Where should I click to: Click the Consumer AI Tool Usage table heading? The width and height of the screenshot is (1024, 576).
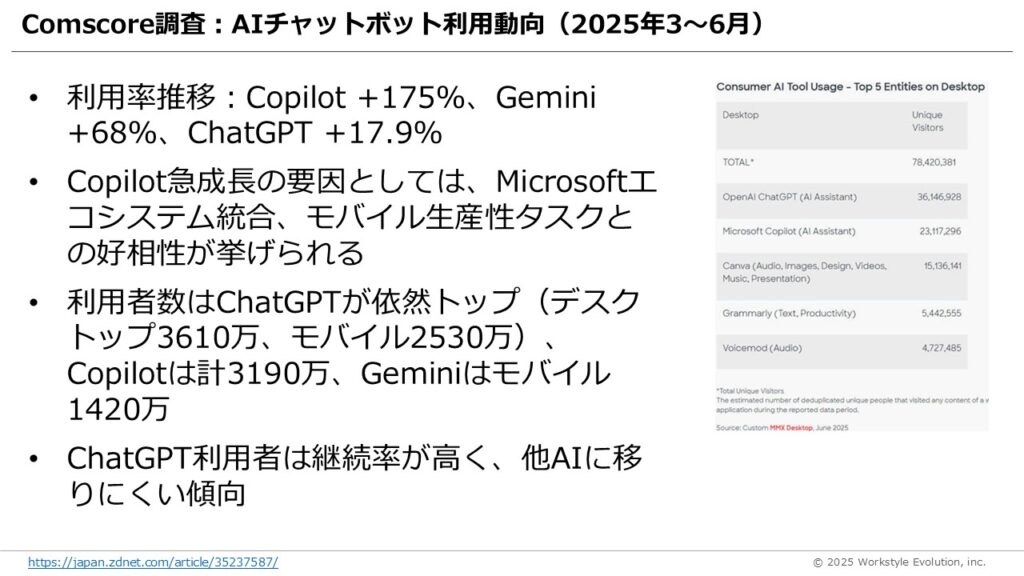[x=850, y=87]
